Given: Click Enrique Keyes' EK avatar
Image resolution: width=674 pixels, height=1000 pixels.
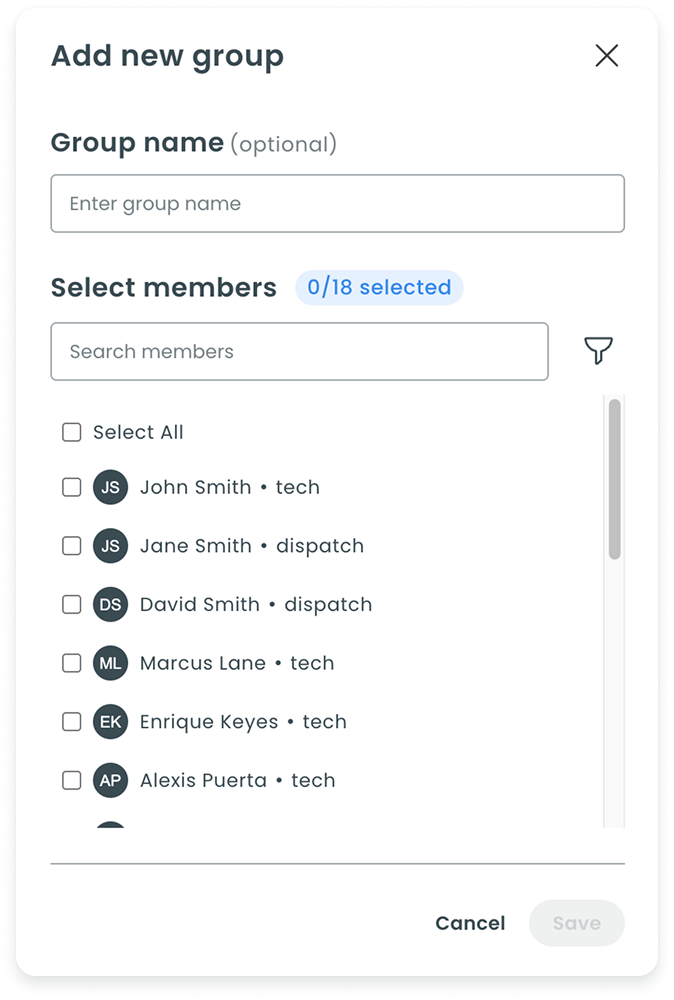Looking at the screenshot, I should coord(111,721).
